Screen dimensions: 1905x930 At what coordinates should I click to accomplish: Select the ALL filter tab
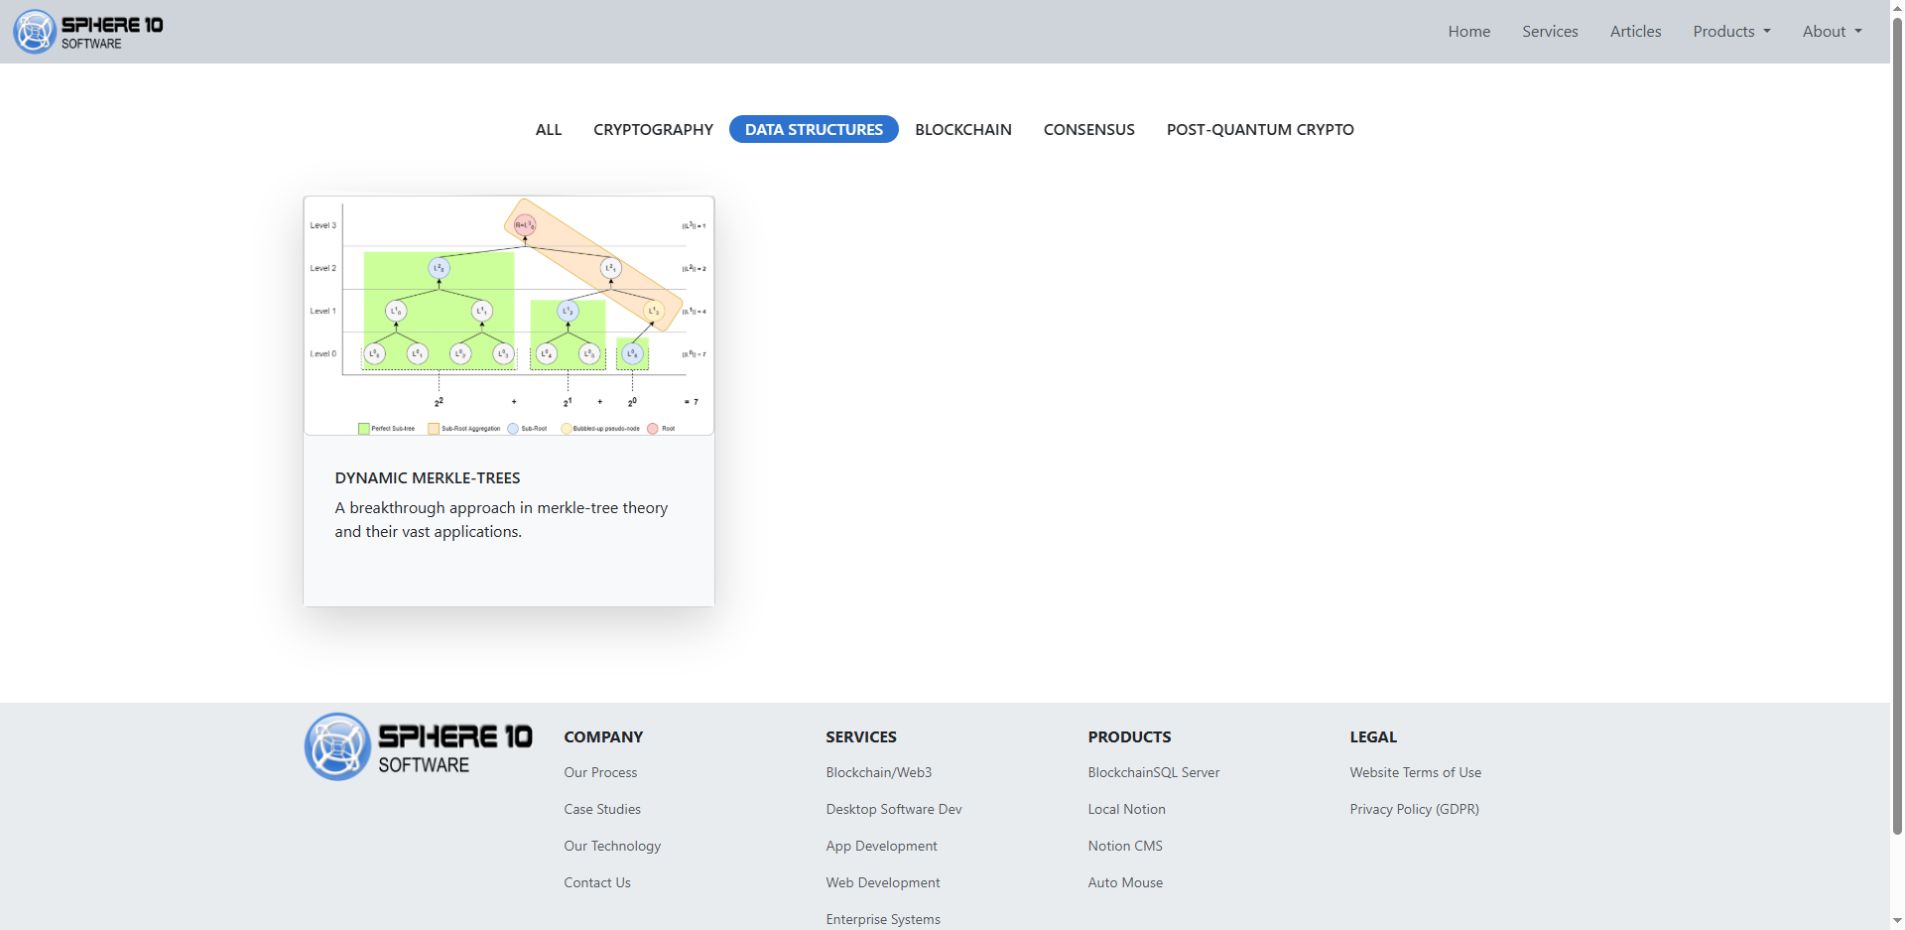548,129
